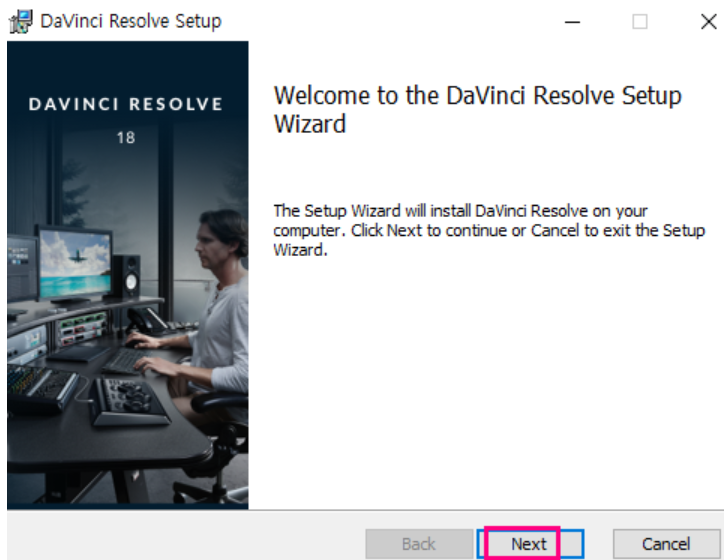The height and width of the screenshot is (560, 724).
Task: Cancel the DaVinci Resolve setup
Action: point(666,543)
